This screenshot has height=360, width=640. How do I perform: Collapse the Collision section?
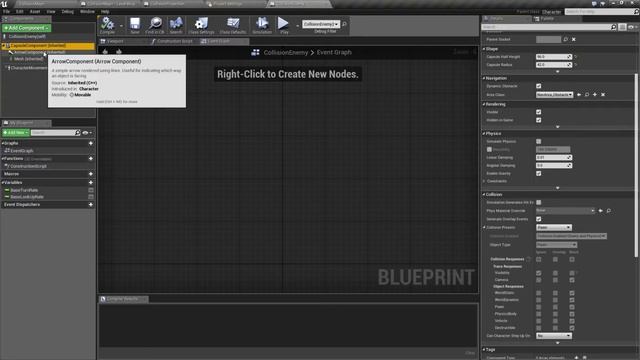484,195
